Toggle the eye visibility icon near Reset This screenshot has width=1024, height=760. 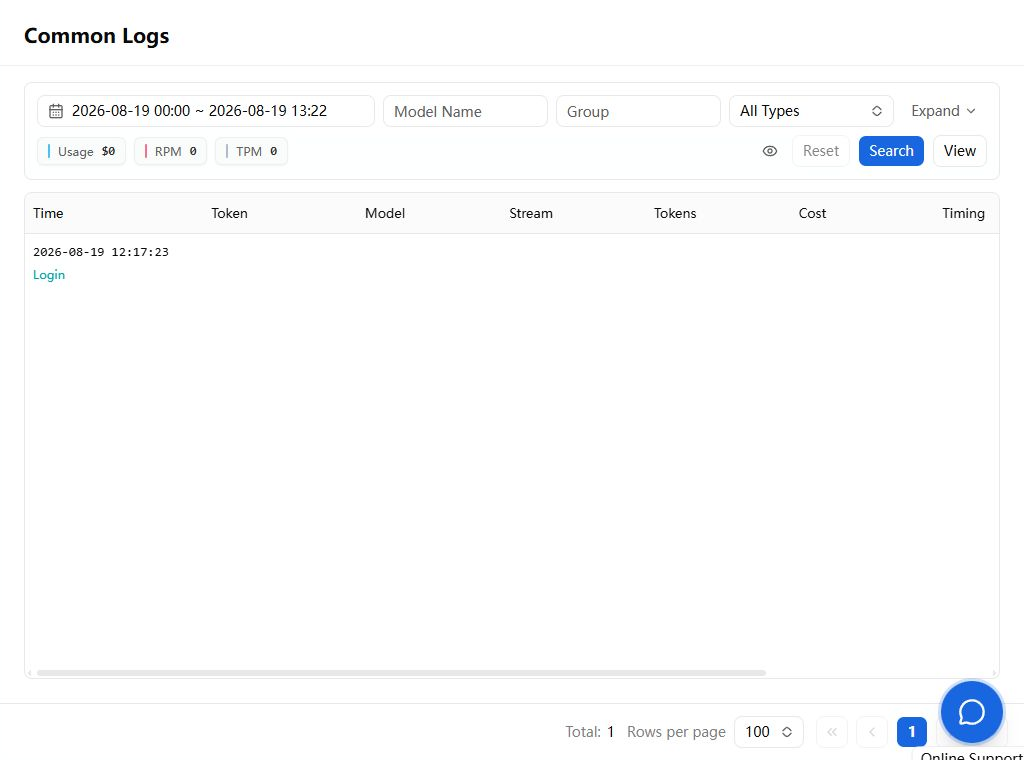pyautogui.click(x=770, y=151)
